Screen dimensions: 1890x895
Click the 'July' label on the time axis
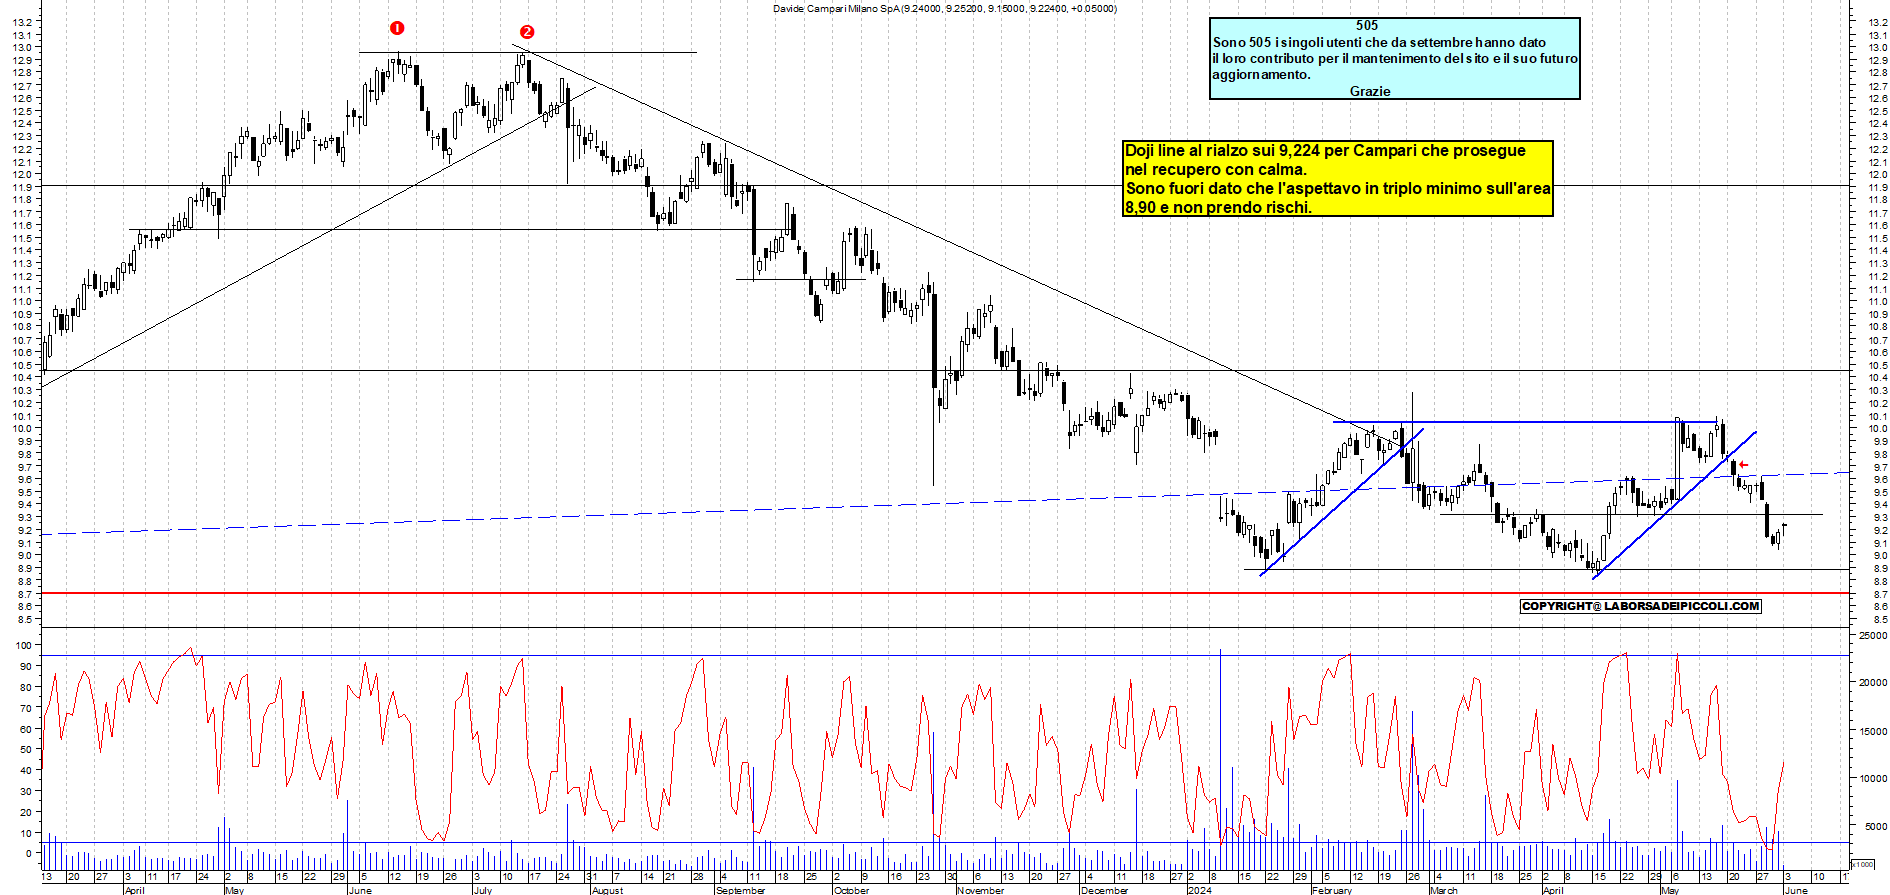pyautogui.click(x=482, y=890)
